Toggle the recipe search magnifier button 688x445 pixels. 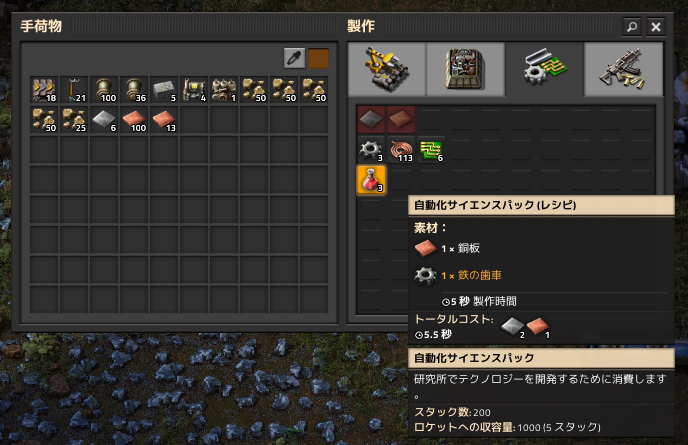coord(632,27)
